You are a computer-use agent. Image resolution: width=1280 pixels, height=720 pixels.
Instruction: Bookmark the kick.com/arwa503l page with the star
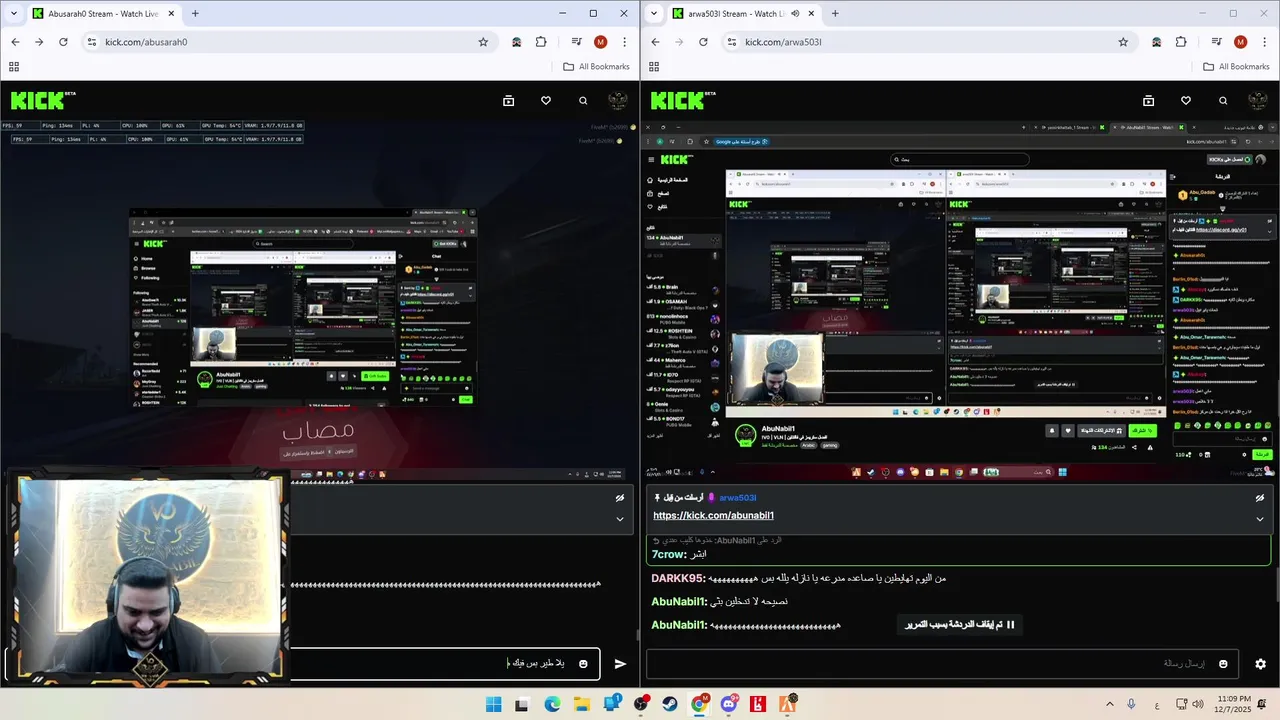[1123, 42]
